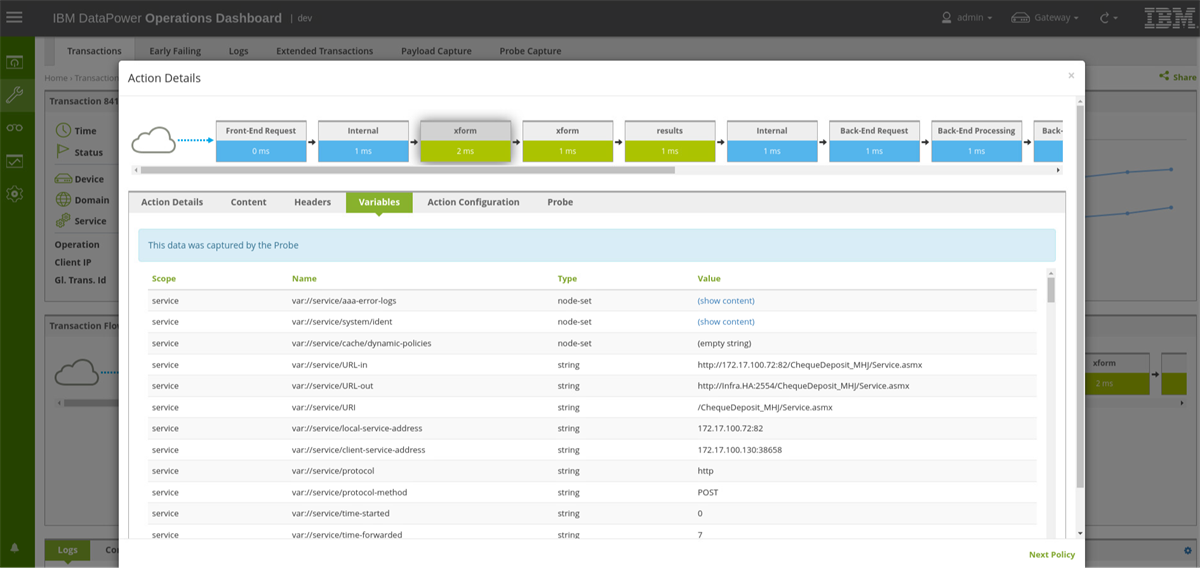Select the Transactions tab
The width and height of the screenshot is (1200, 568).
tap(94, 51)
